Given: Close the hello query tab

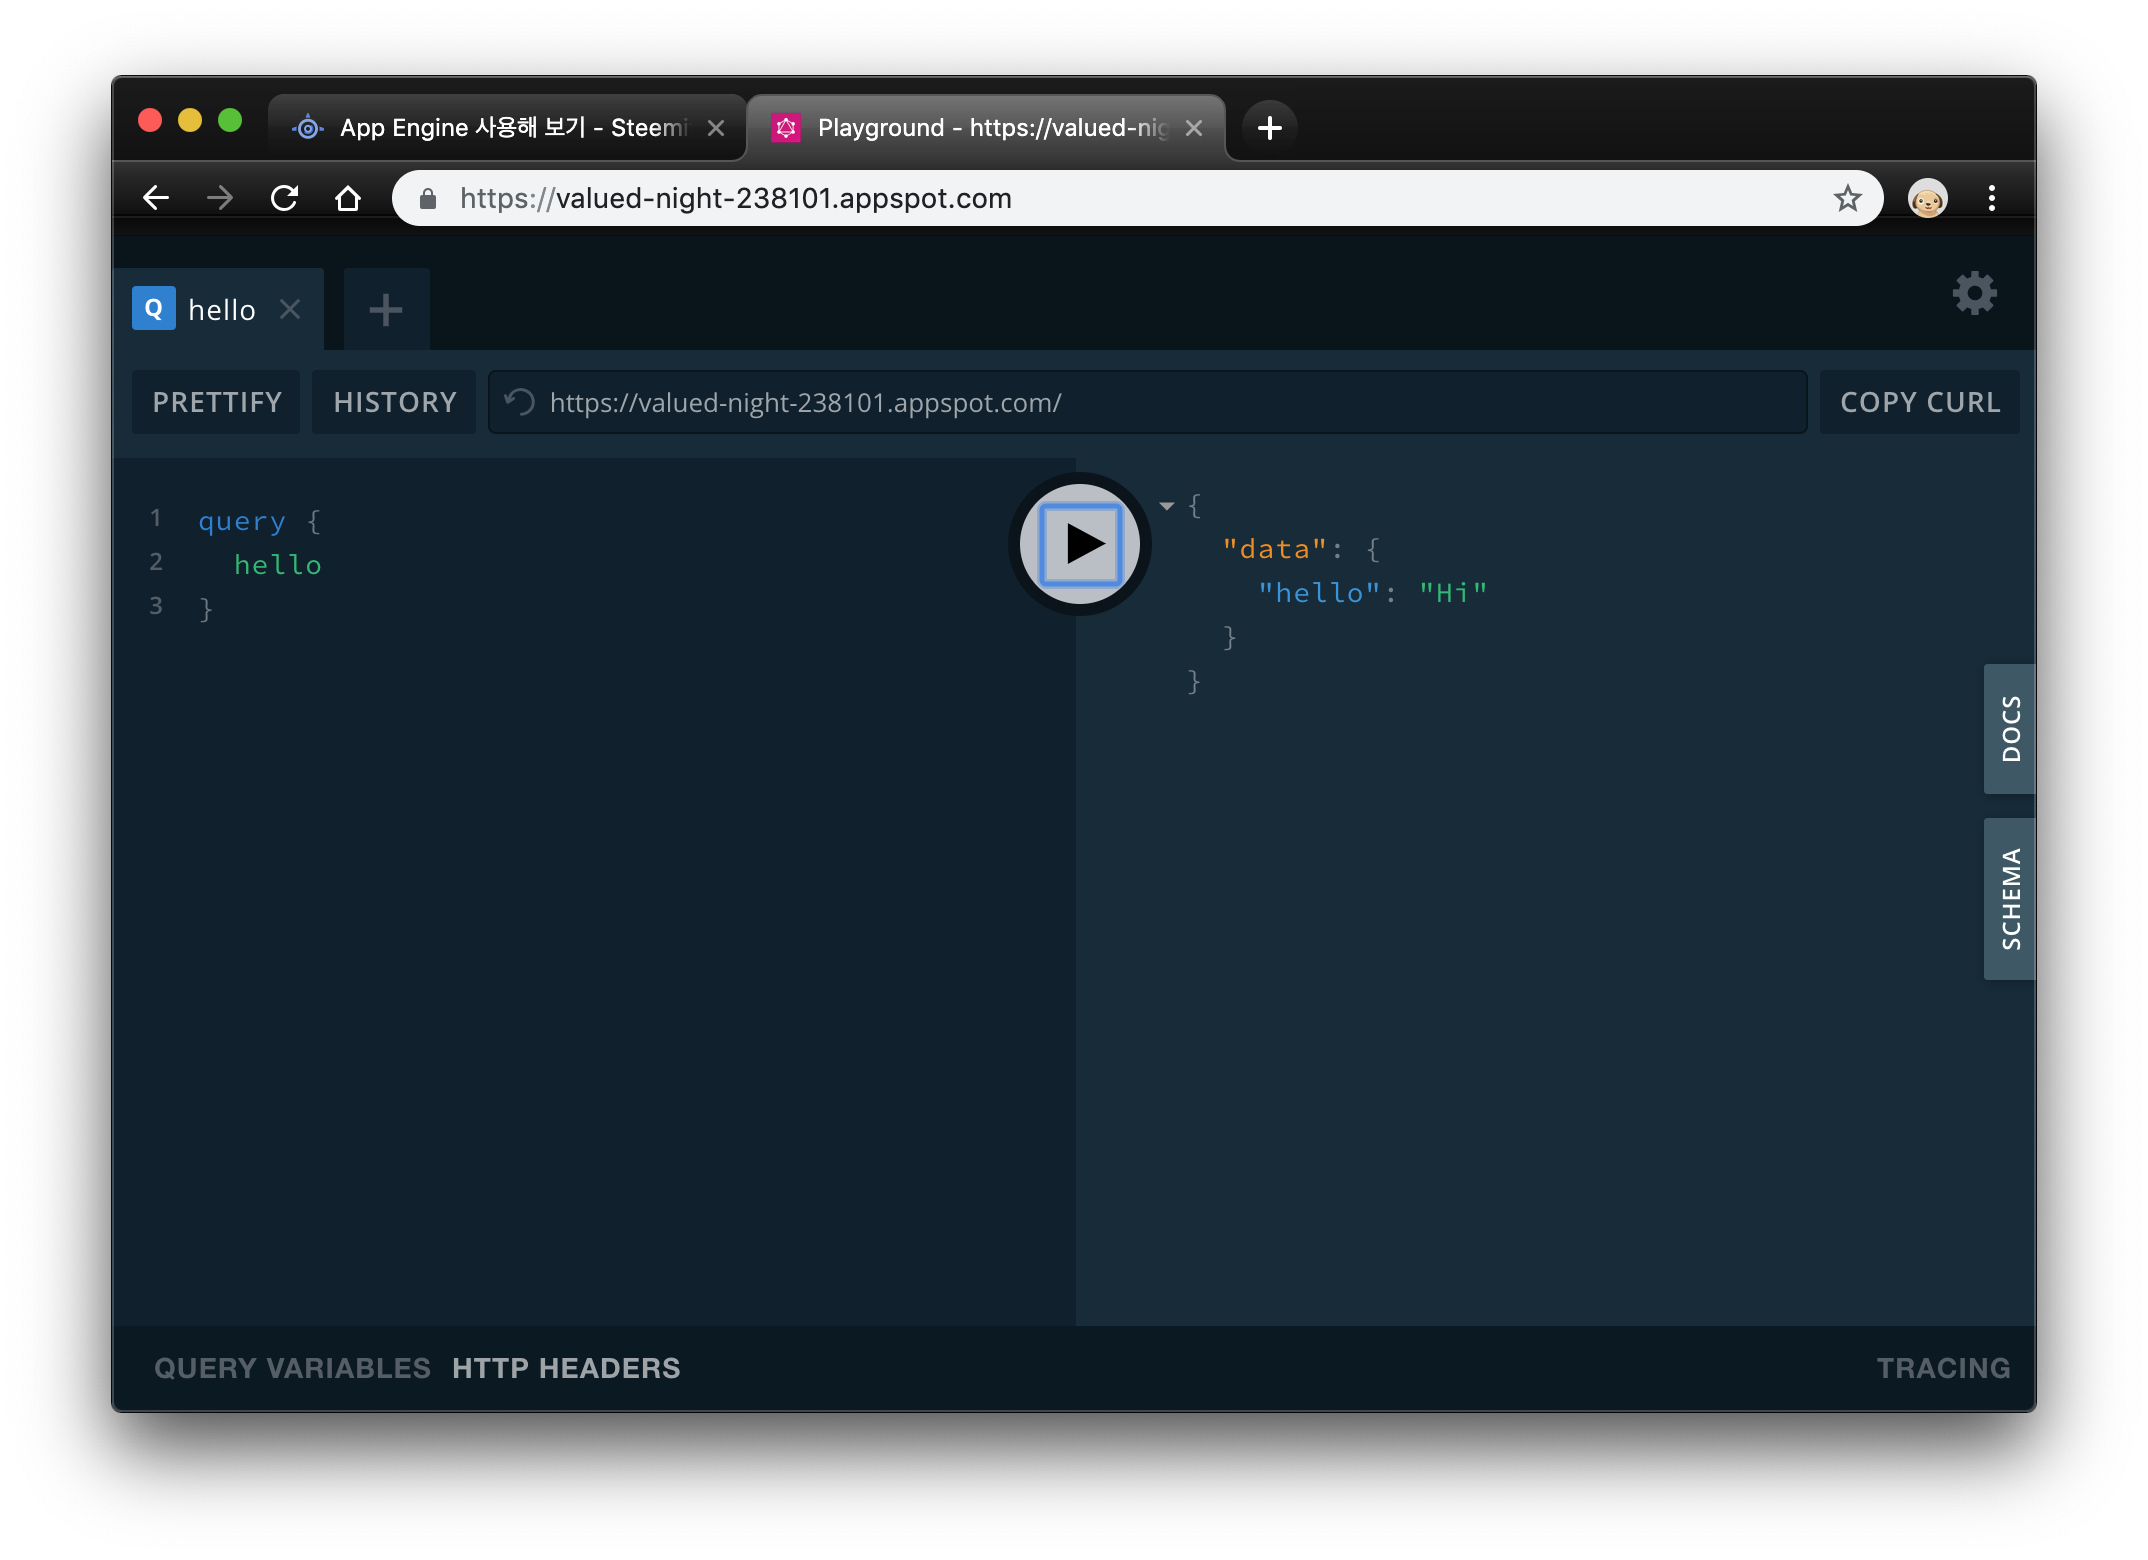Looking at the screenshot, I should (x=290, y=310).
